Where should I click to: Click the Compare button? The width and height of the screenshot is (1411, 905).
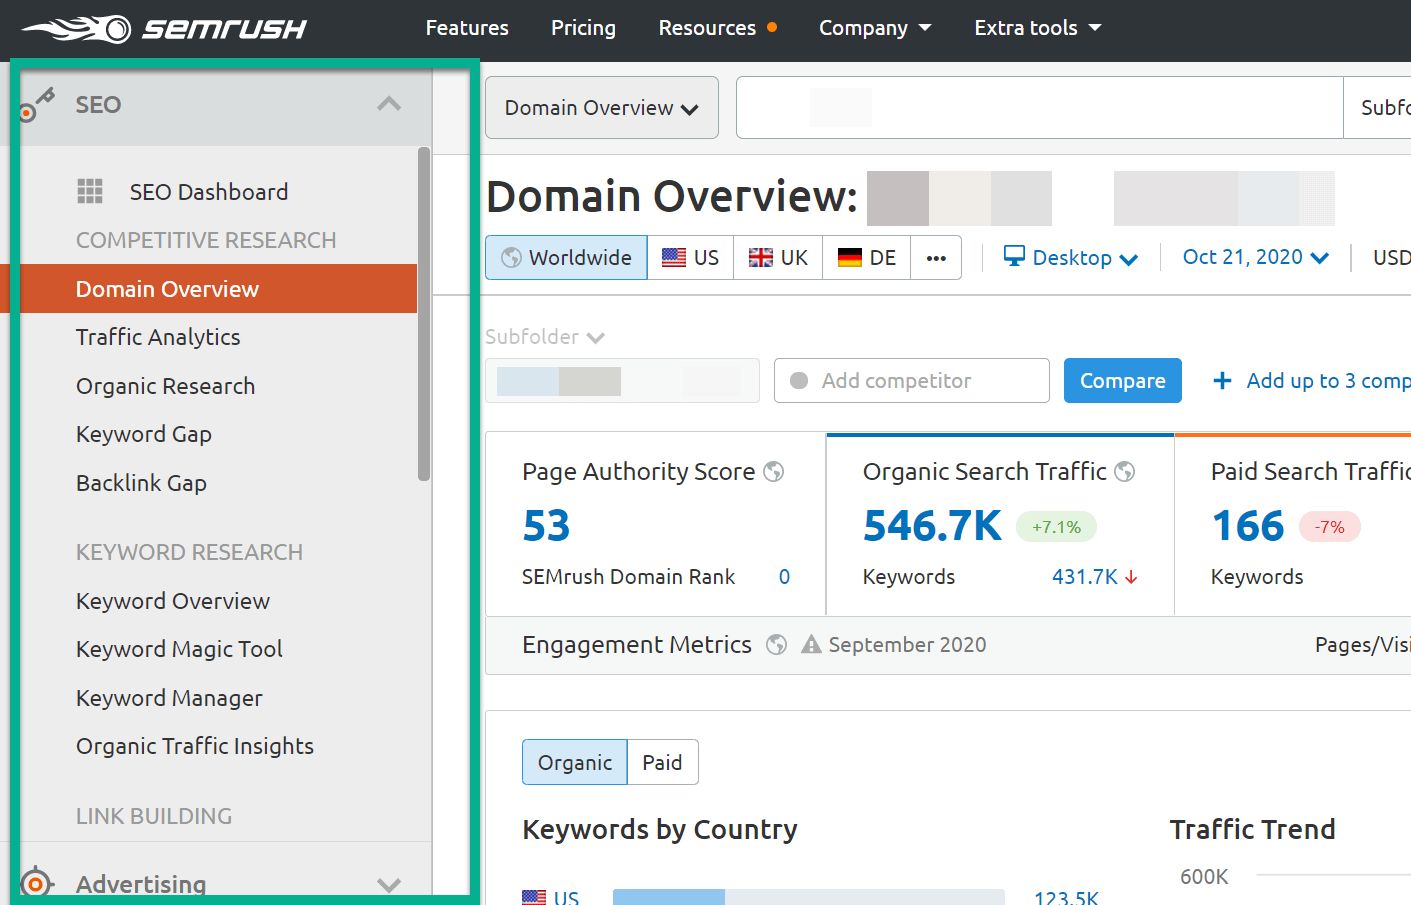click(x=1123, y=380)
